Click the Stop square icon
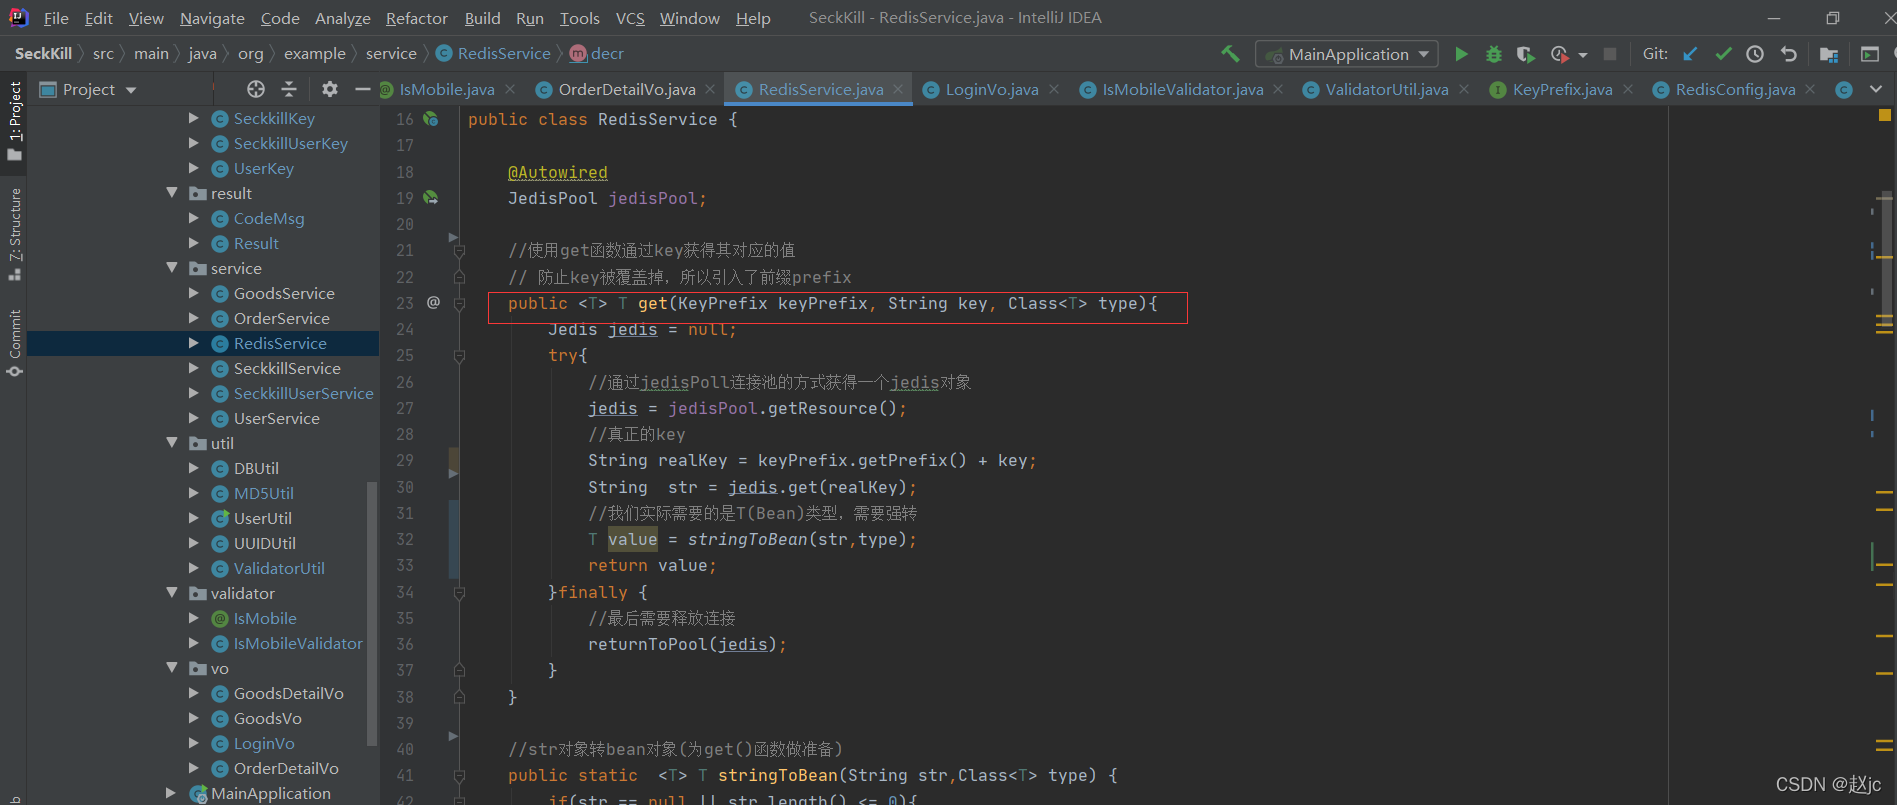The height and width of the screenshot is (805, 1897). point(1610,54)
